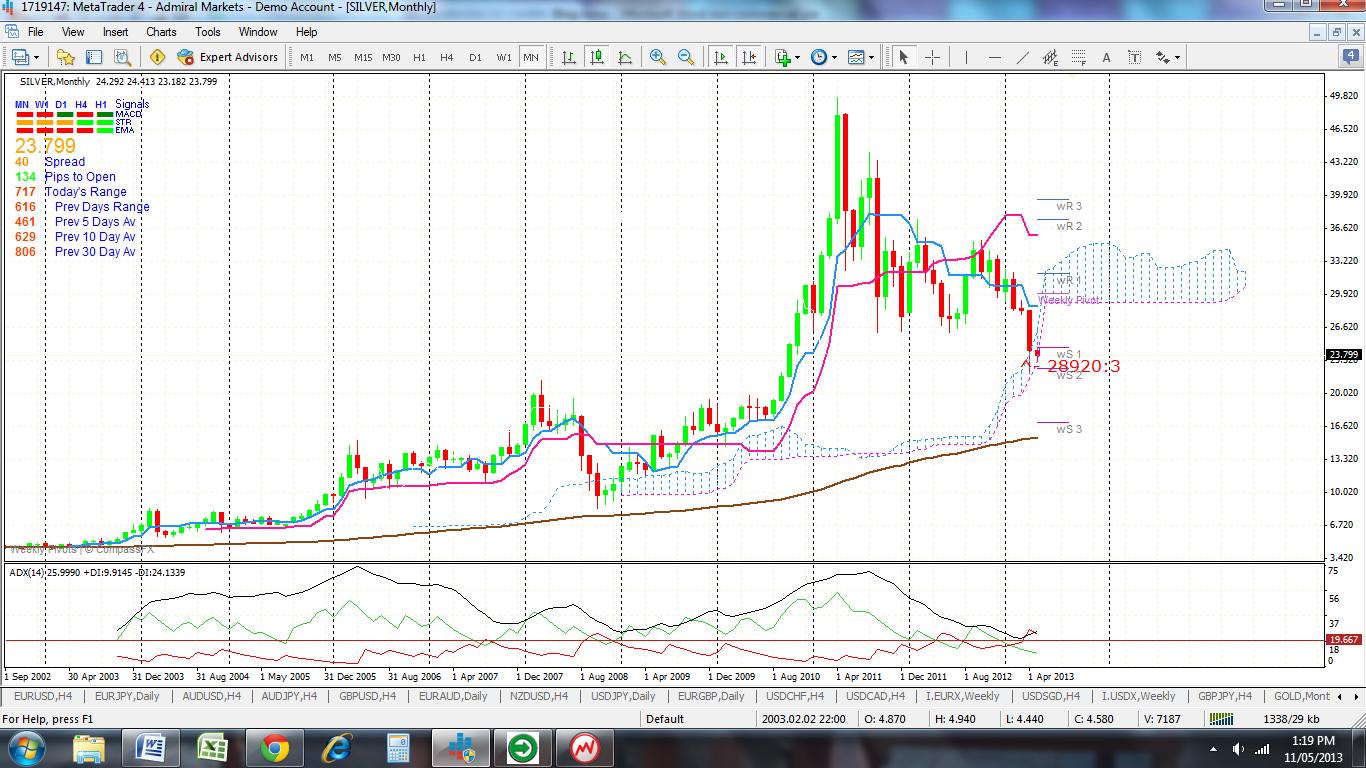This screenshot has width=1366, height=768.
Task: Switch to H4 timeframe
Action: [447, 57]
